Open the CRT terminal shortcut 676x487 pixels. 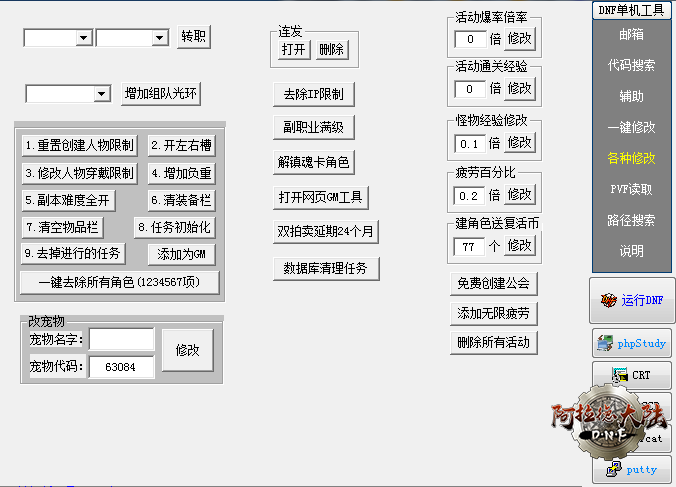[x=632, y=376]
